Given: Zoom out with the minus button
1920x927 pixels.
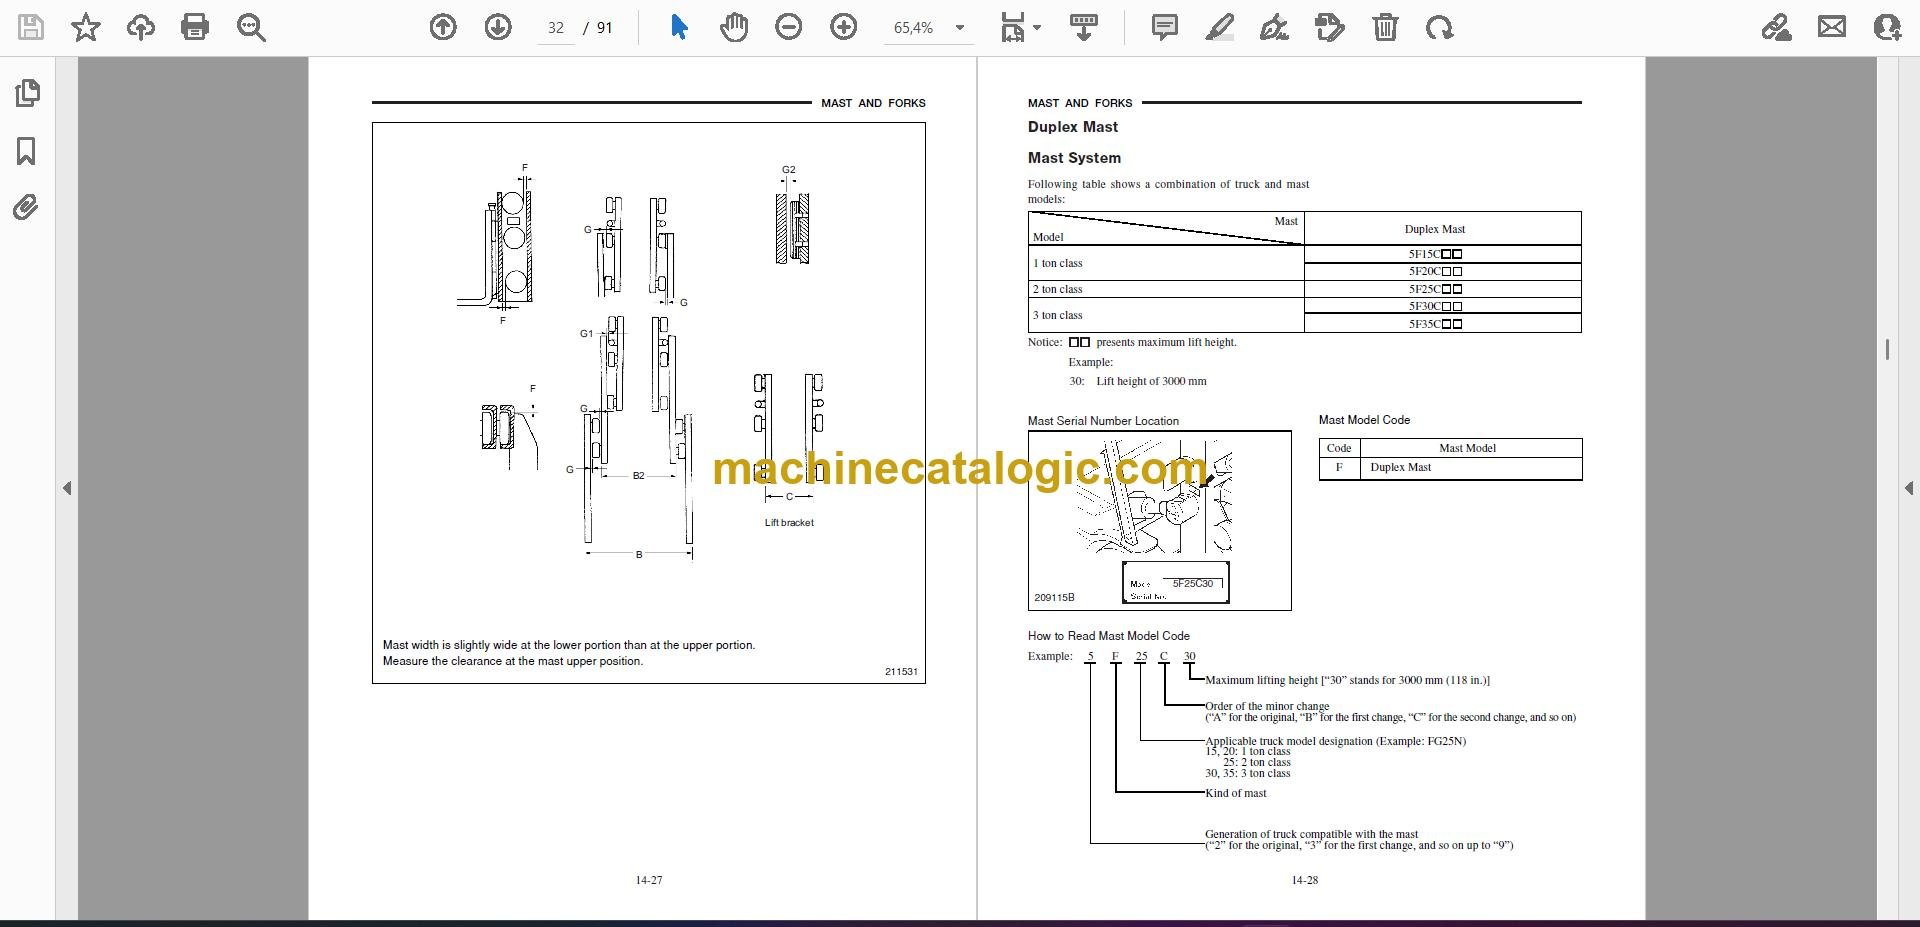Looking at the screenshot, I should tap(789, 27).
